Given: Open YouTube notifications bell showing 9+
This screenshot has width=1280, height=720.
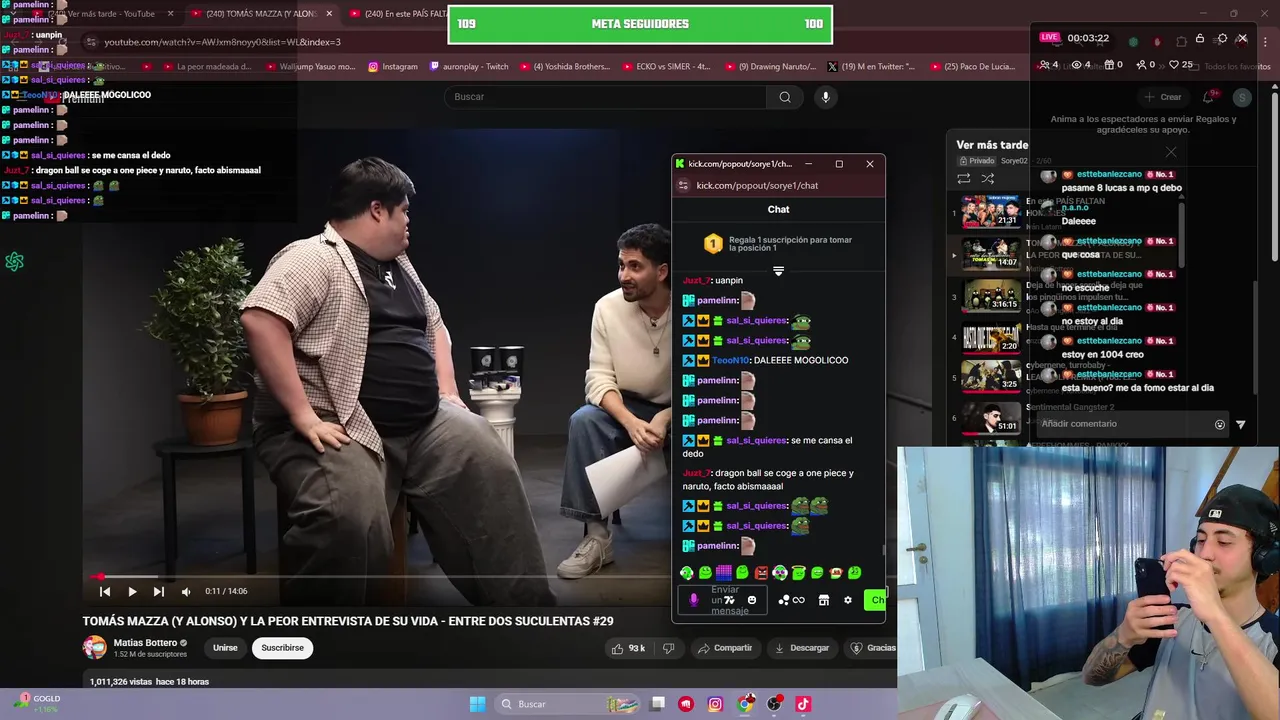Looking at the screenshot, I should 1209,97.
